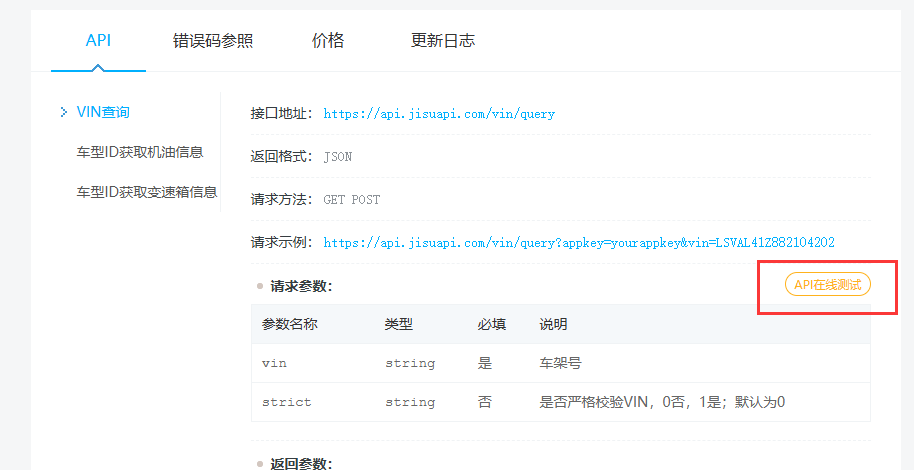
Task: Open the 请求示例 URL link
Action: tap(579, 243)
